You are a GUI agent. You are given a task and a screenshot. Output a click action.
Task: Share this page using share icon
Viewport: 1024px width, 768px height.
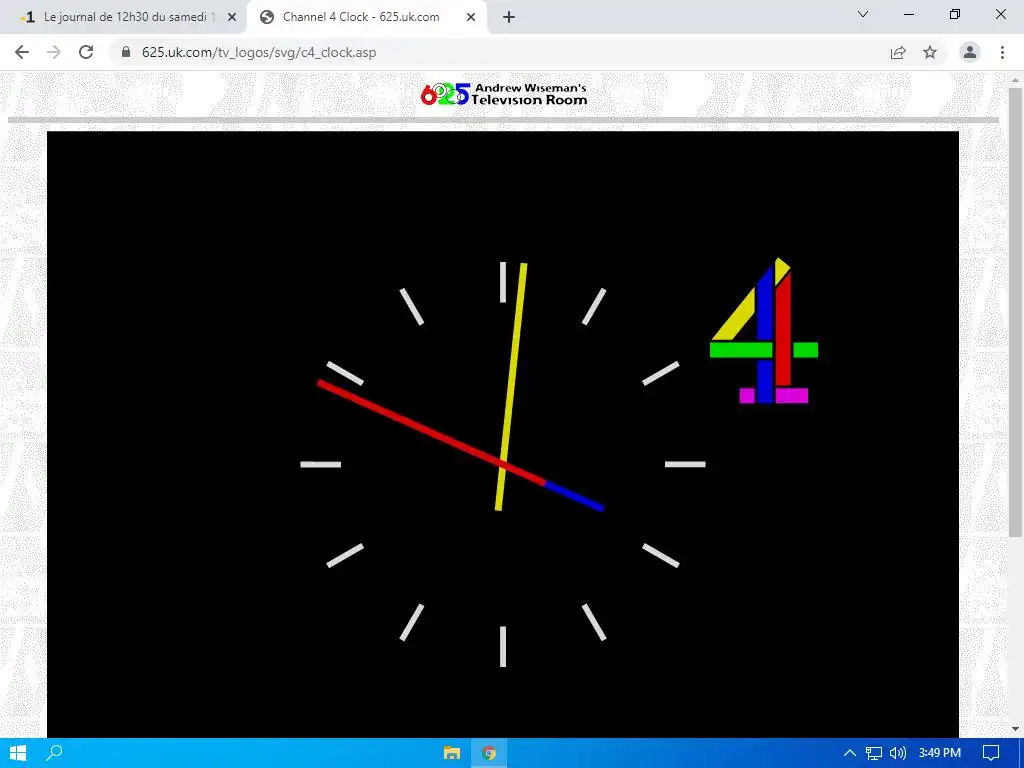click(898, 52)
